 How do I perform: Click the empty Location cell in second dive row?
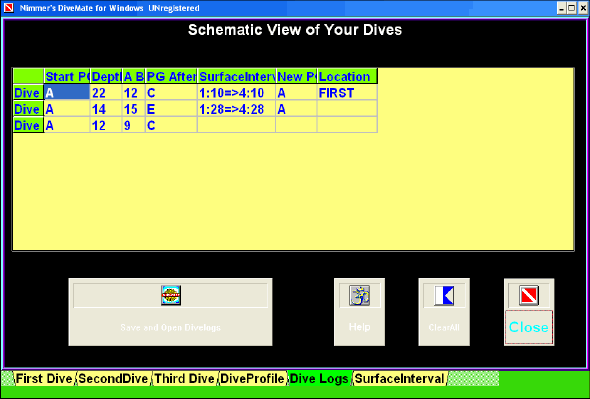pyautogui.click(x=347, y=109)
